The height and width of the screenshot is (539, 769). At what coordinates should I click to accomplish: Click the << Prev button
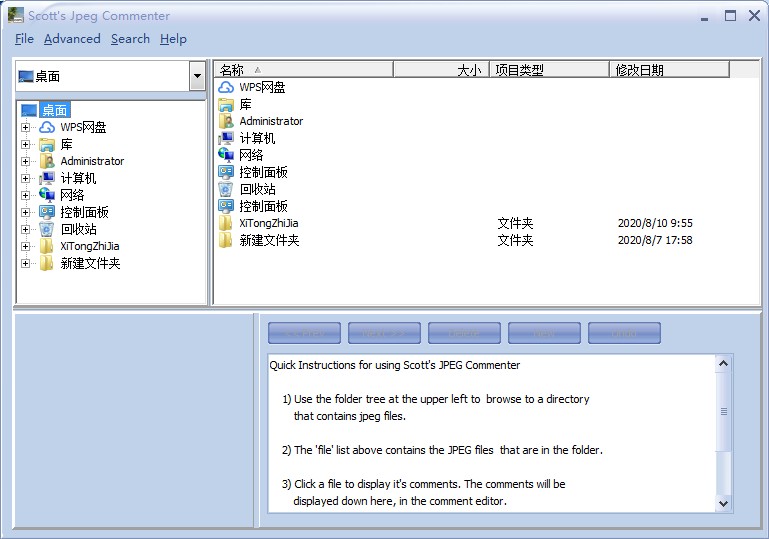304,333
